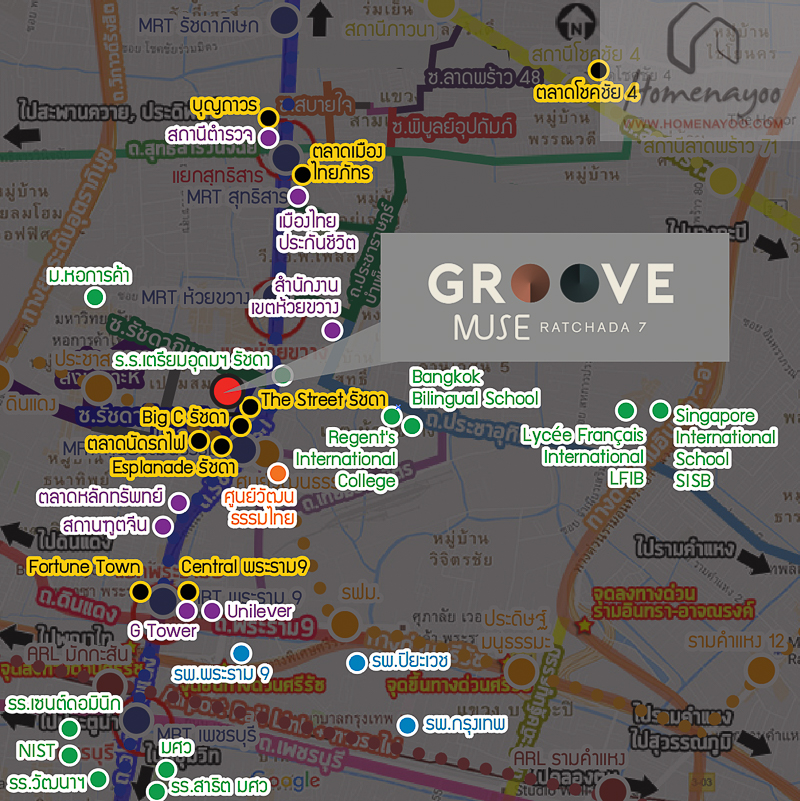Click the NIST label
The height and width of the screenshot is (801, 800).
(x=36, y=751)
